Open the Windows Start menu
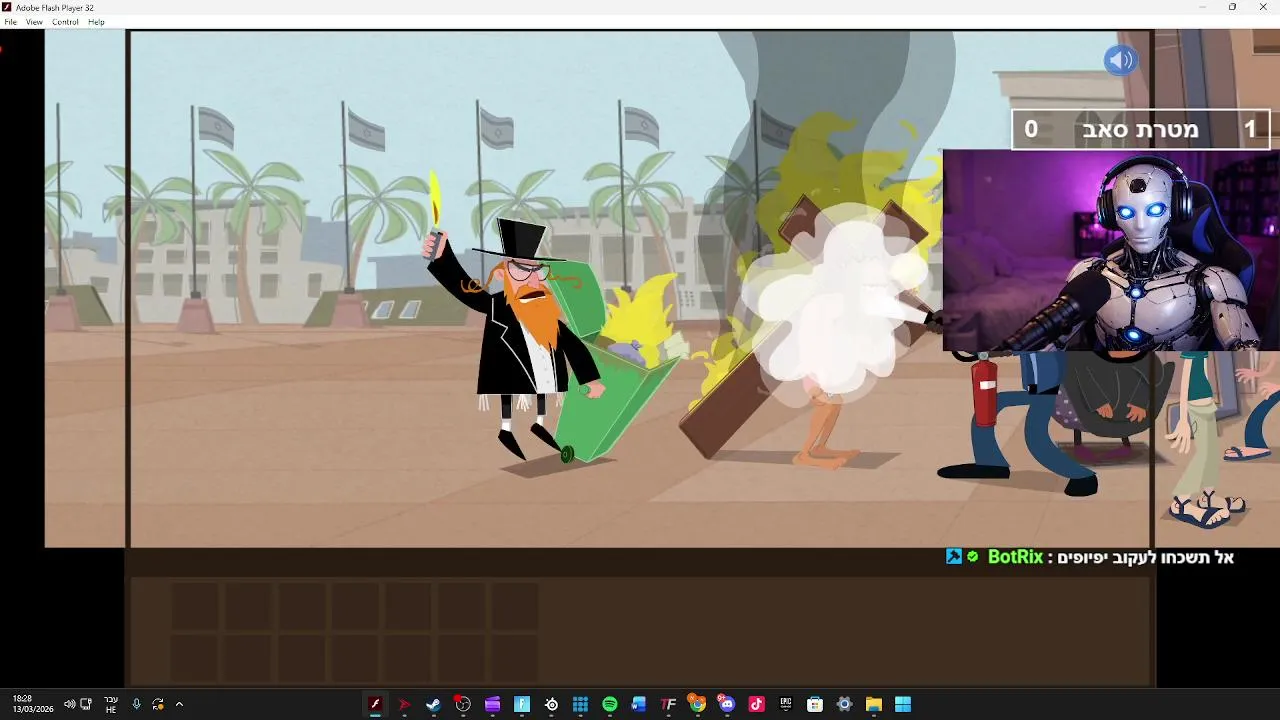 point(903,704)
